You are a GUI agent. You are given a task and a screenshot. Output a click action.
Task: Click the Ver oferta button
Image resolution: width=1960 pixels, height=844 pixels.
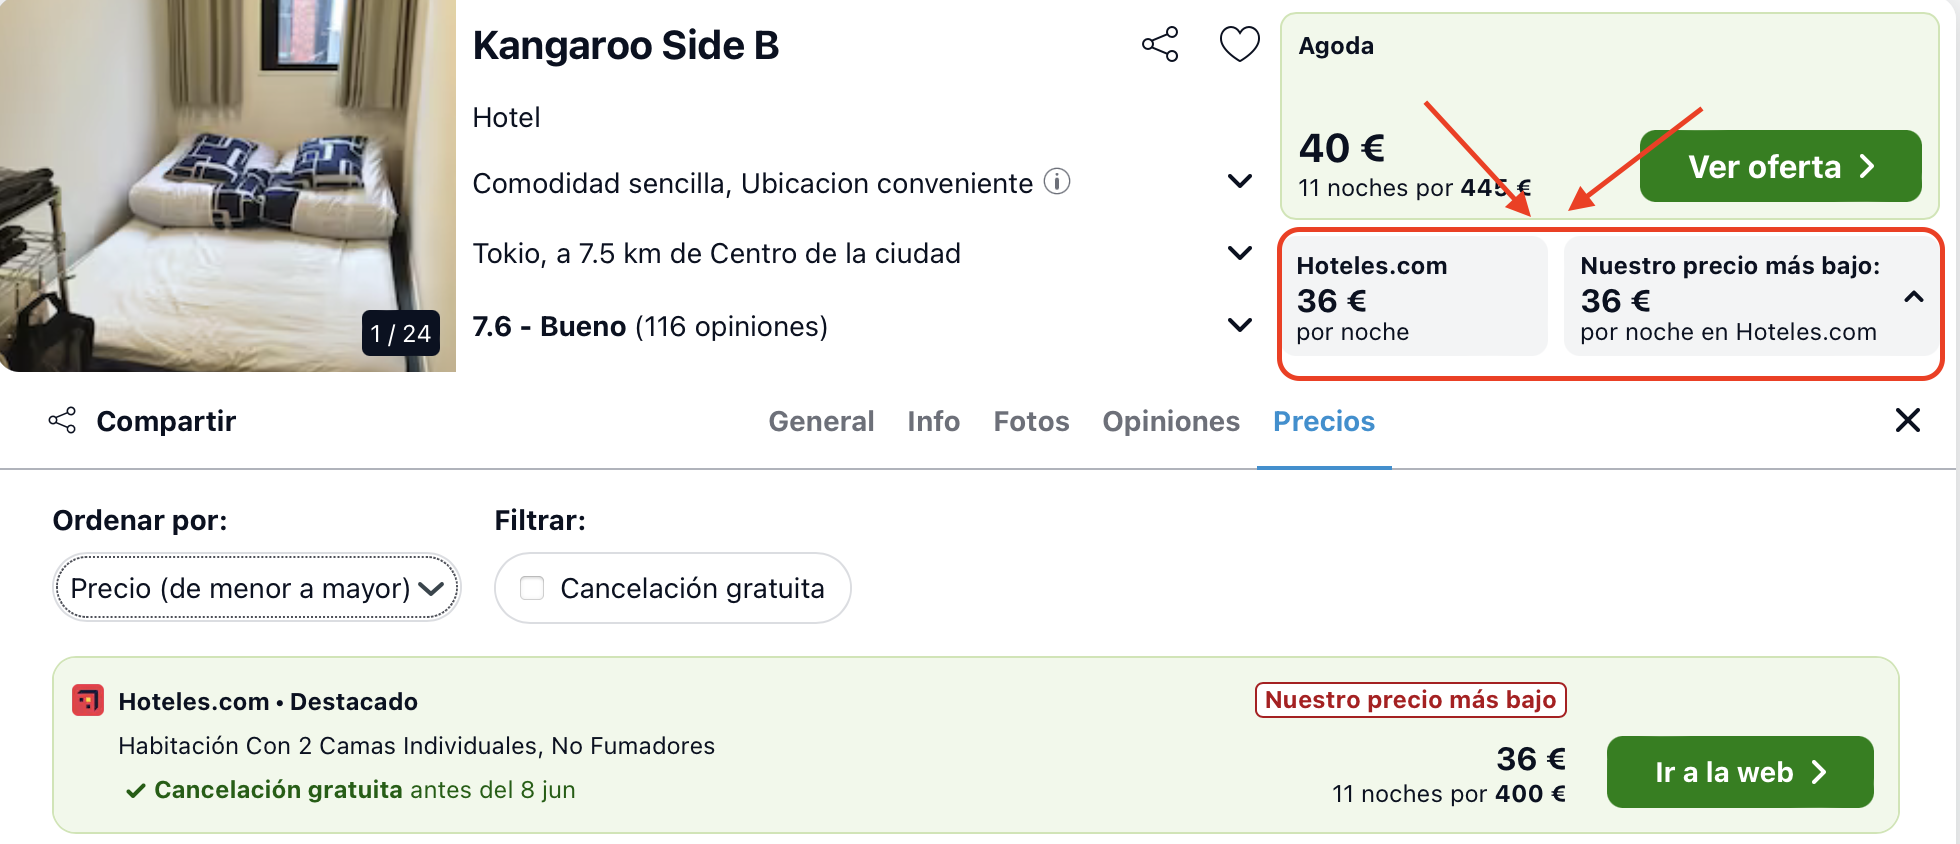[x=1780, y=166]
